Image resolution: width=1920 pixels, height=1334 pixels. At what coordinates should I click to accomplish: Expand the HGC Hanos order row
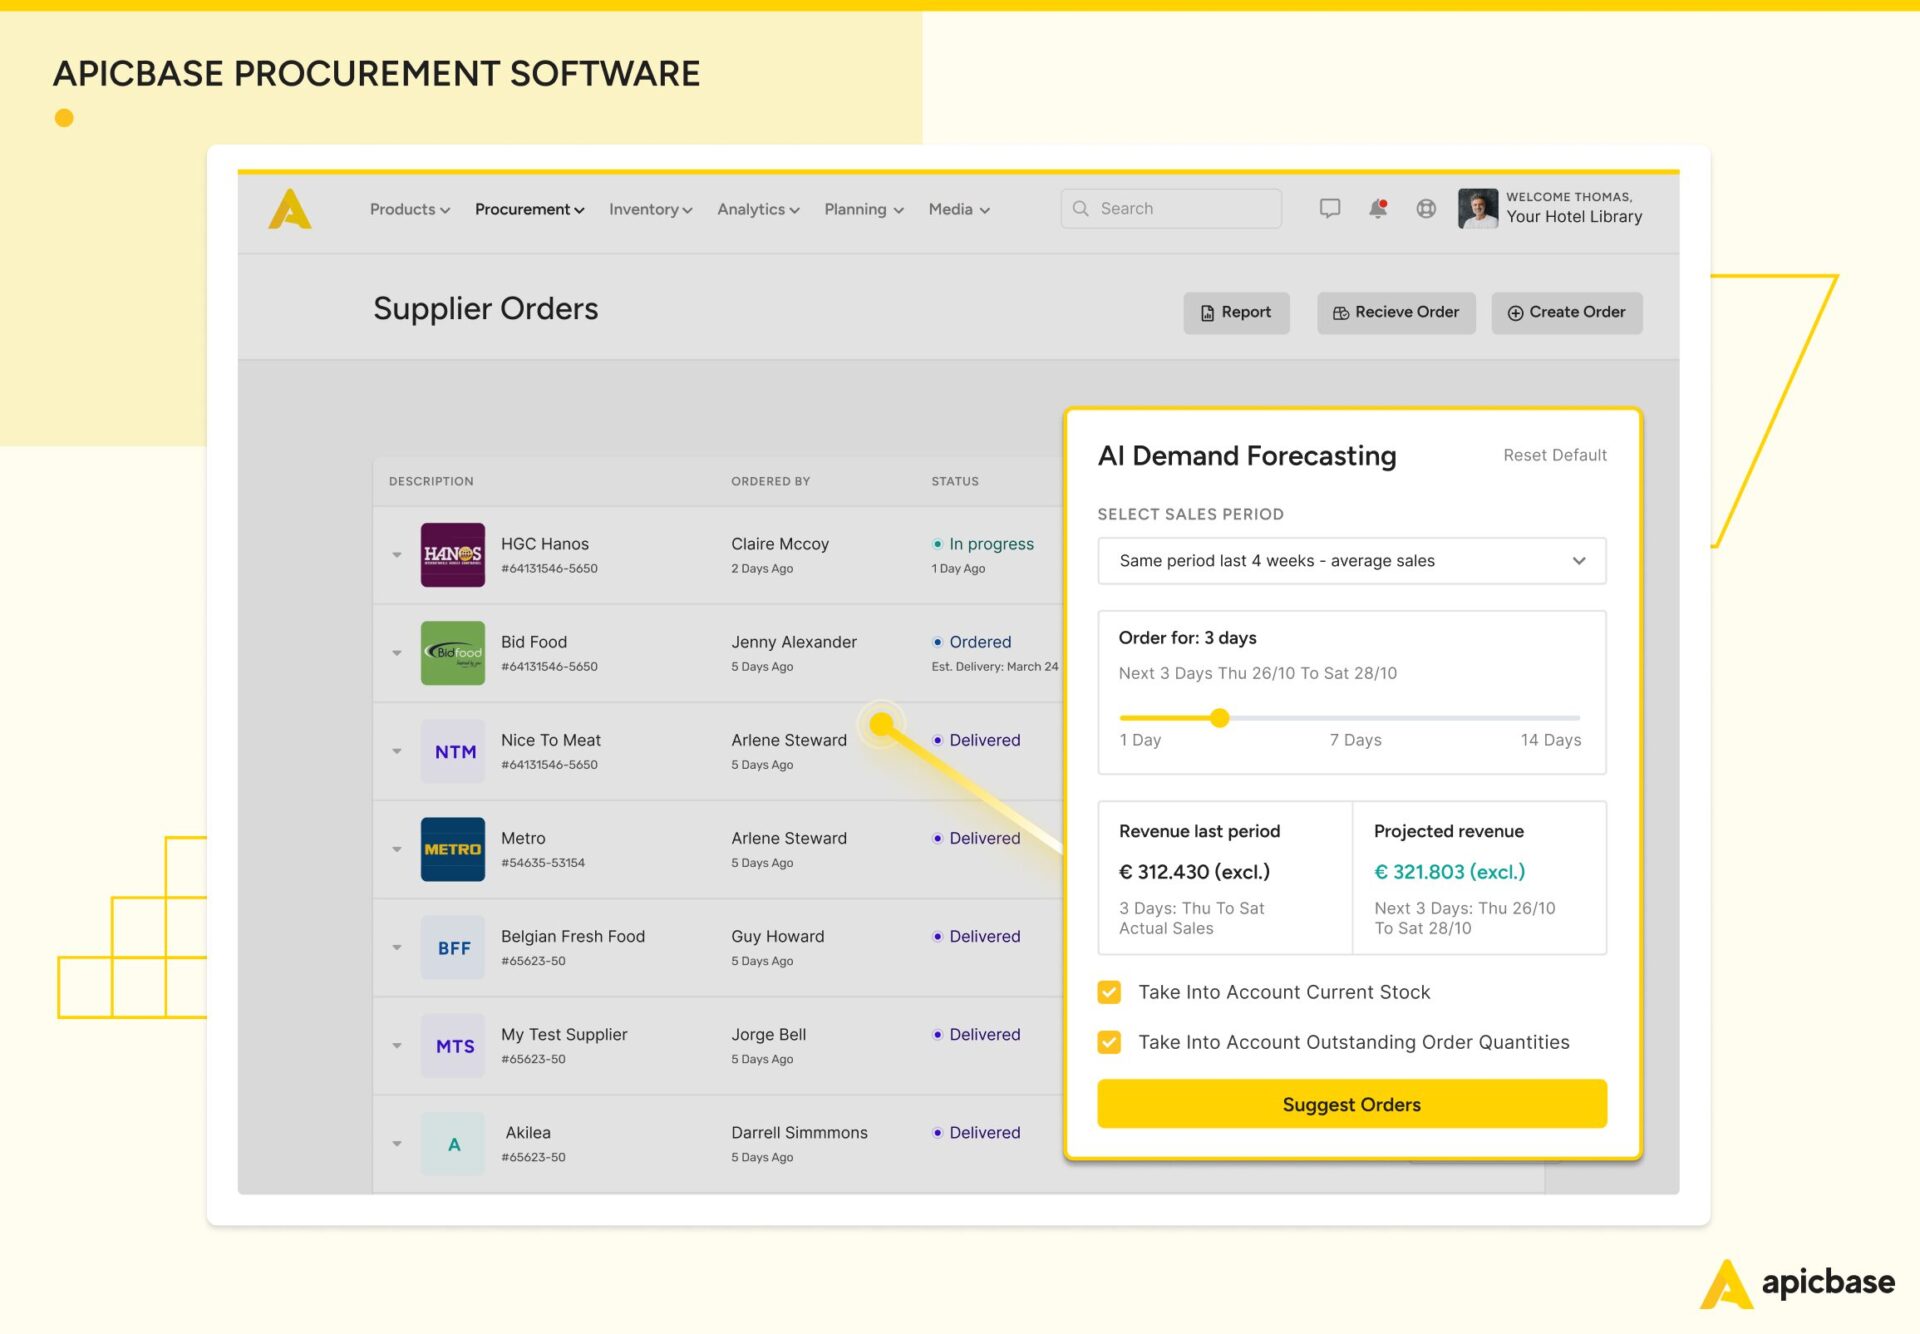point(397,555)
